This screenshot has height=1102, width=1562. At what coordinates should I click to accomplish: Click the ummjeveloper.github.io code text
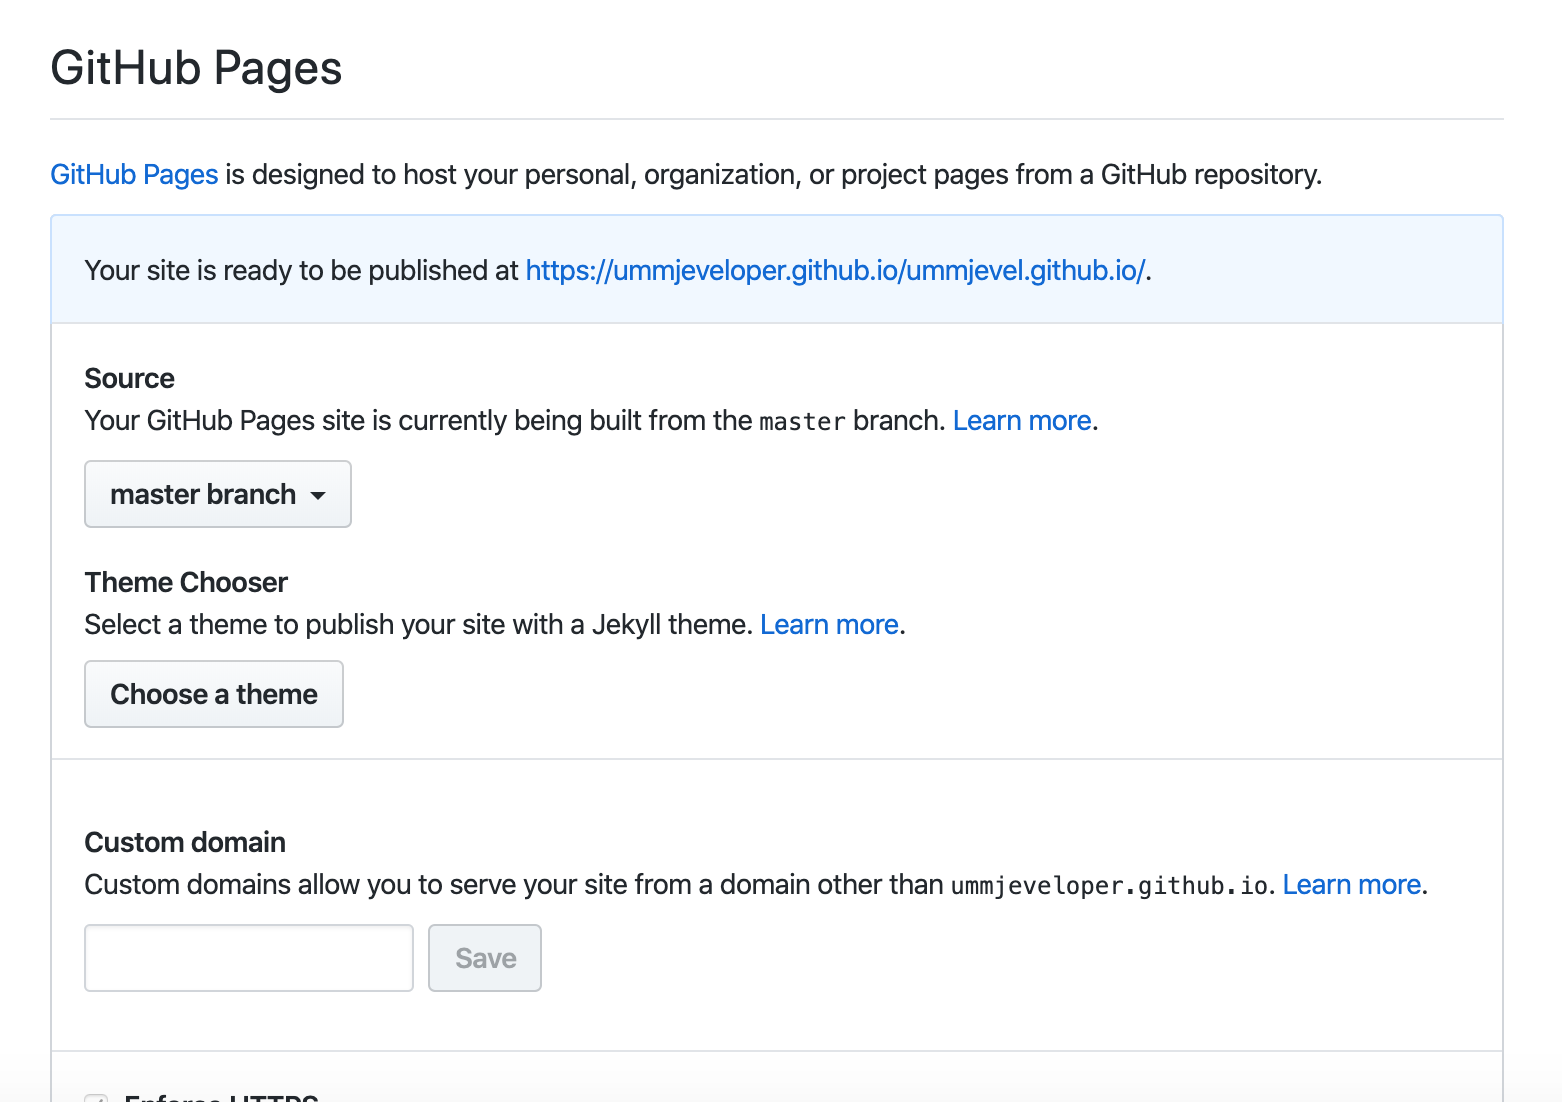(1109, 886)
